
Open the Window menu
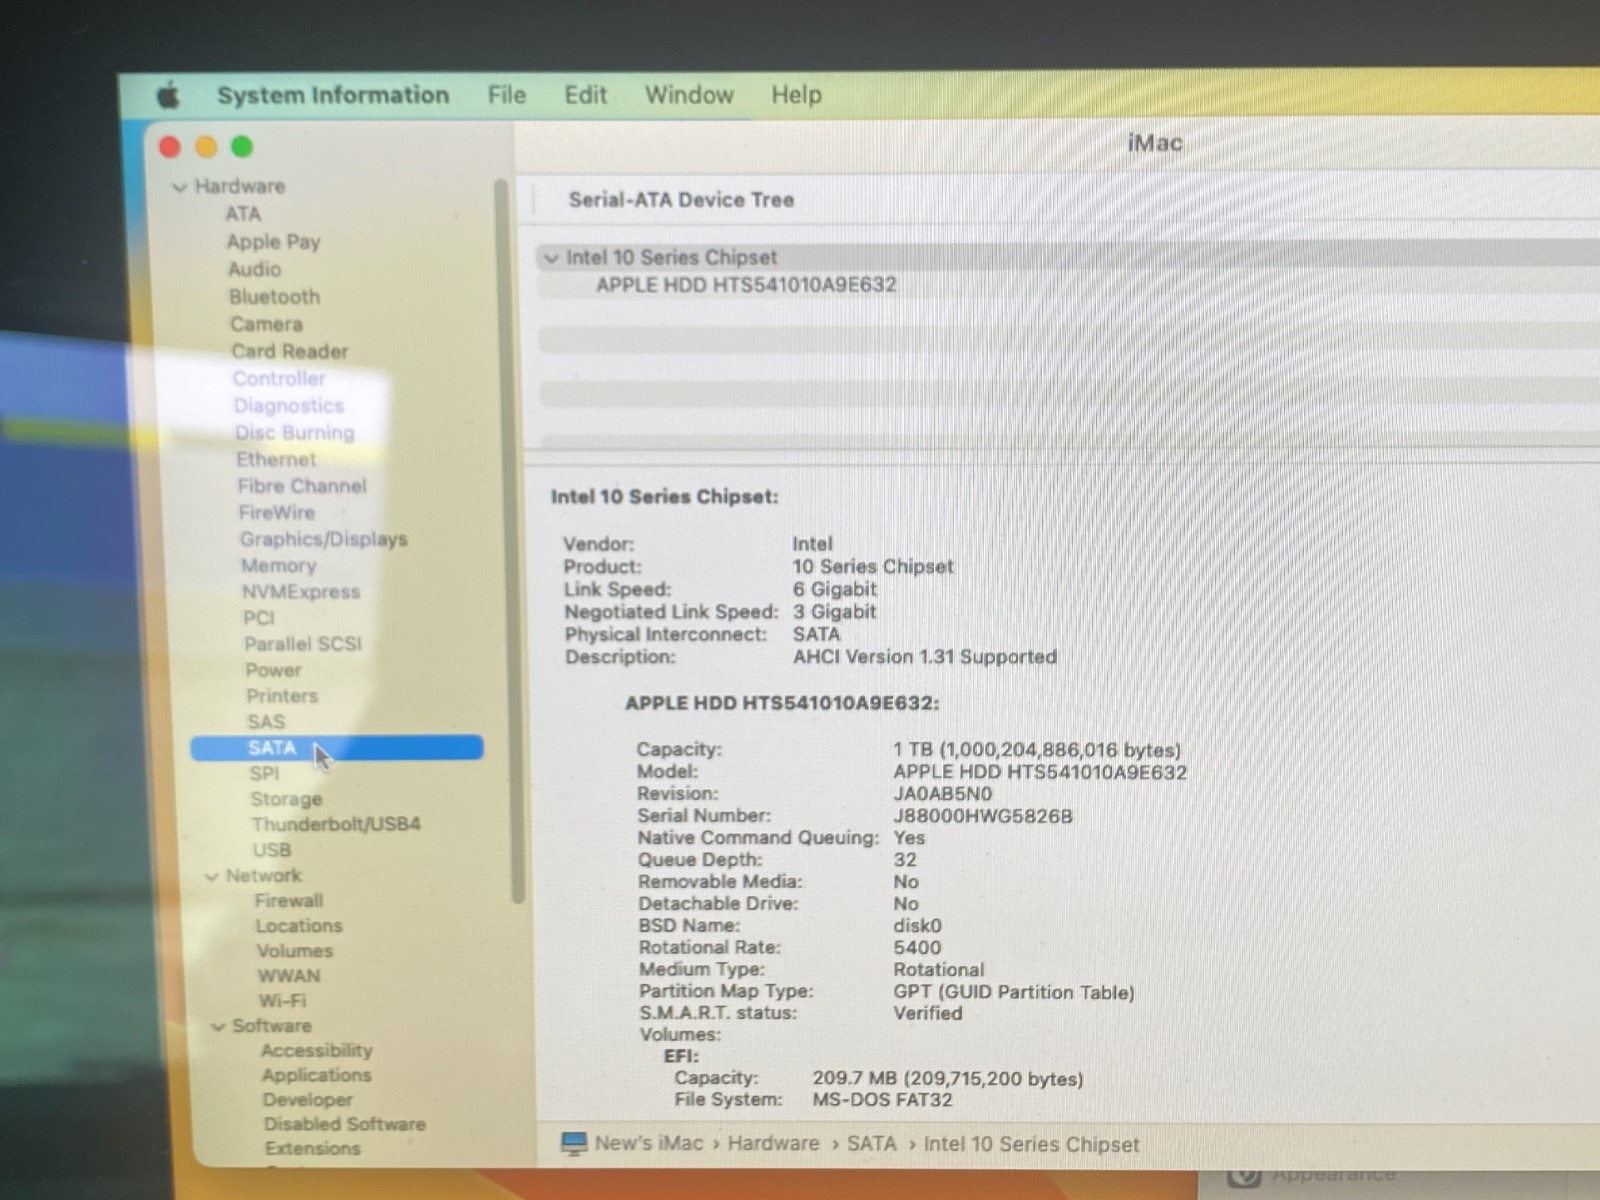[689, 95]
